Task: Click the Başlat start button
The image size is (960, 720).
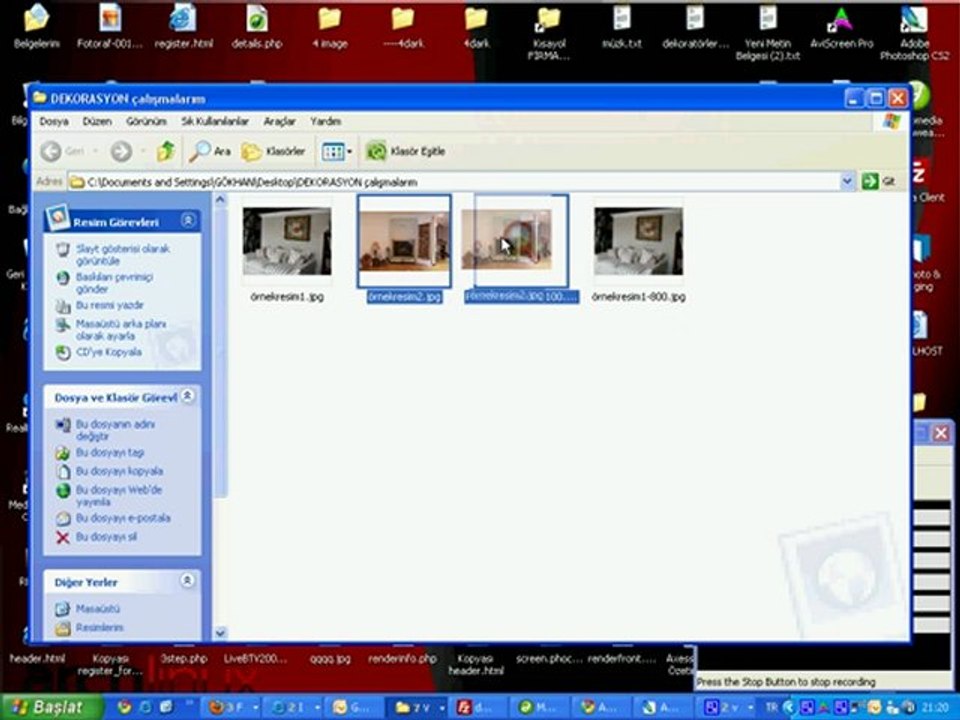Action: [50, 707]
